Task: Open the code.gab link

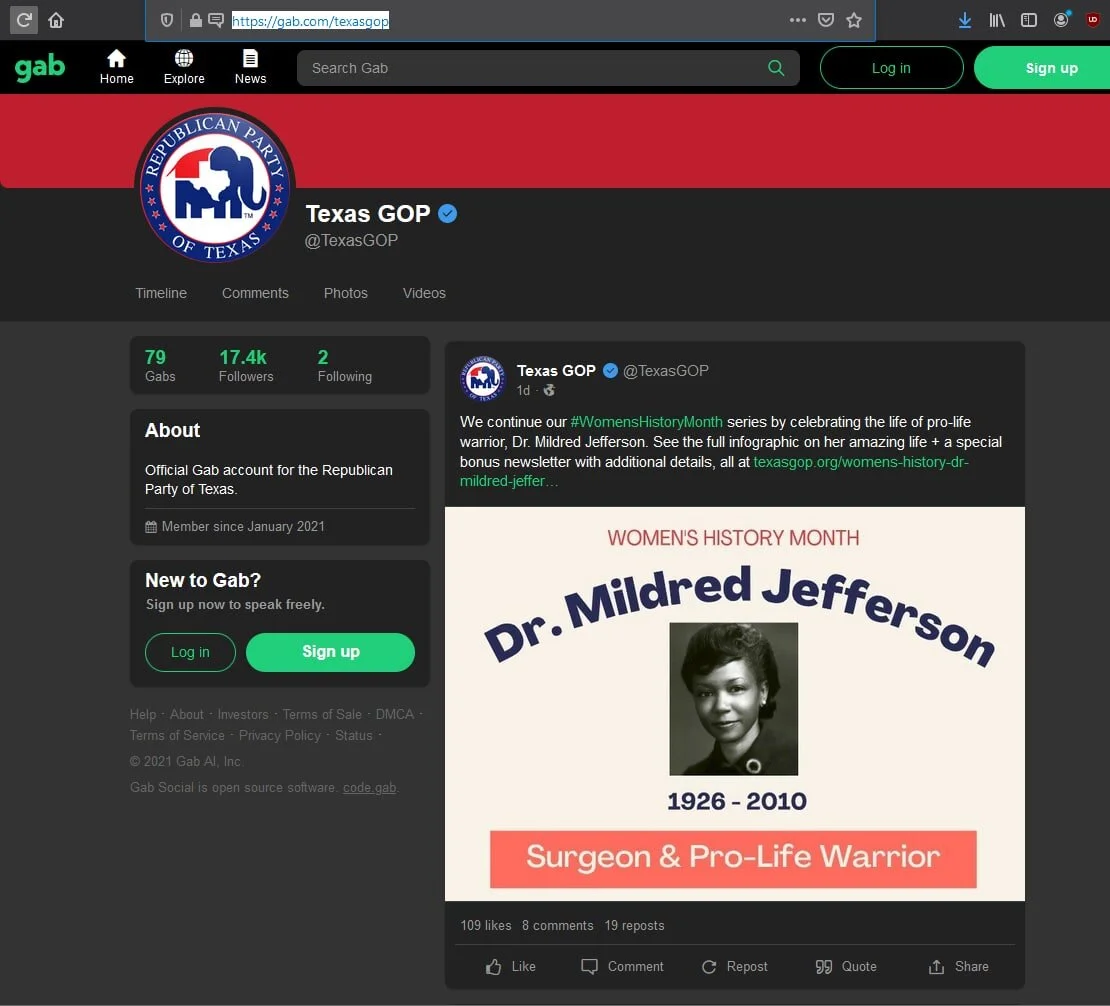Action: (x=369, y=787)
